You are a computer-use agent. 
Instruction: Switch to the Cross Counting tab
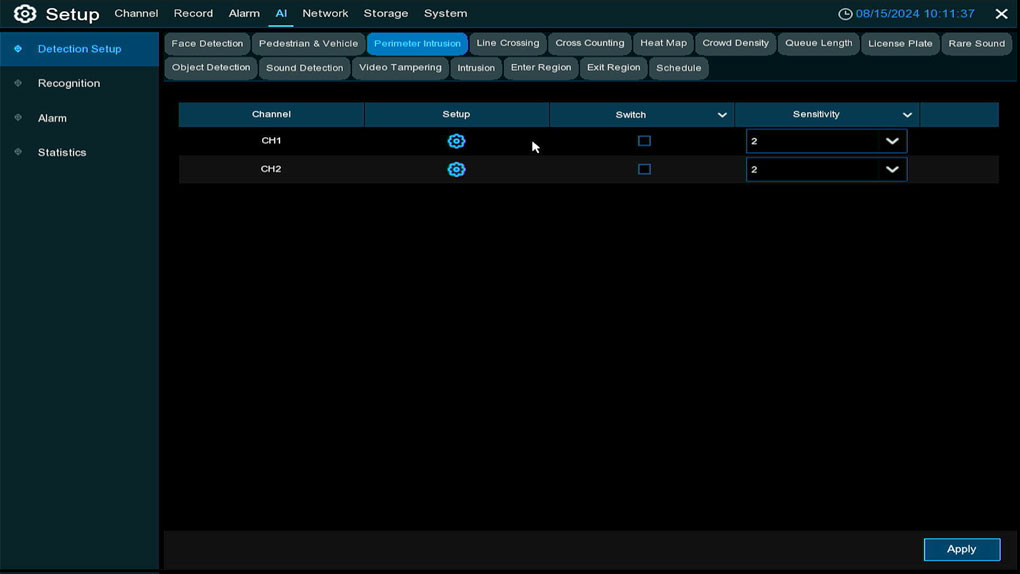click(x=590, y=44)
